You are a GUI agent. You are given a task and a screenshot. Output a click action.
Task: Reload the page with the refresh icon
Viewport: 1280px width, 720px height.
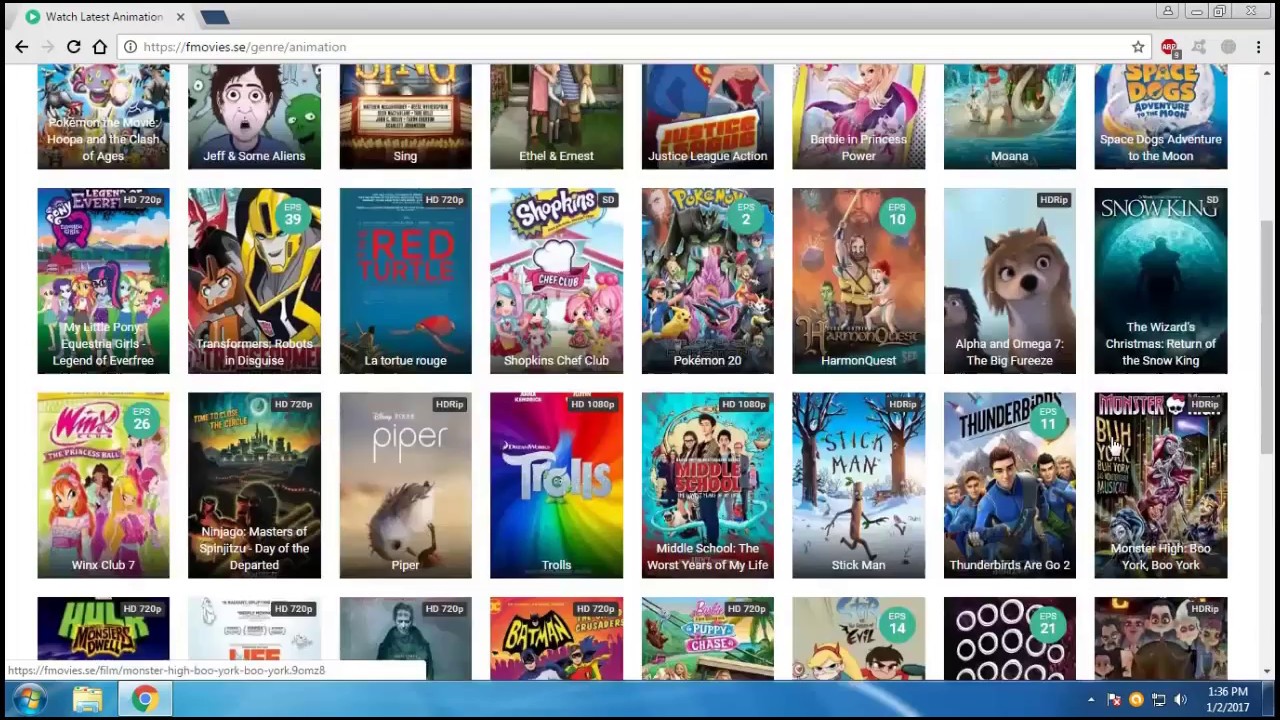tap(73, 47)
